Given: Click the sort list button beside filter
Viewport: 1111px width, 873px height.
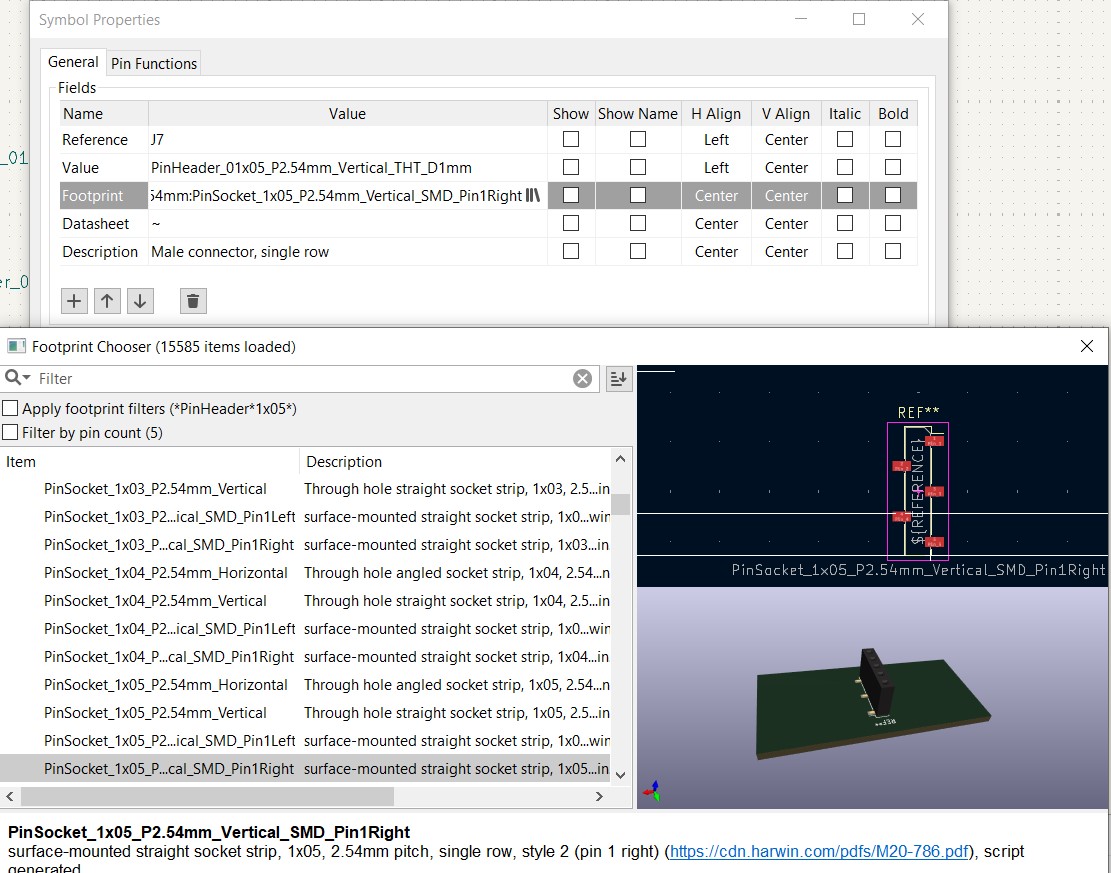Looking at the screenshot, I should (619, 379).
